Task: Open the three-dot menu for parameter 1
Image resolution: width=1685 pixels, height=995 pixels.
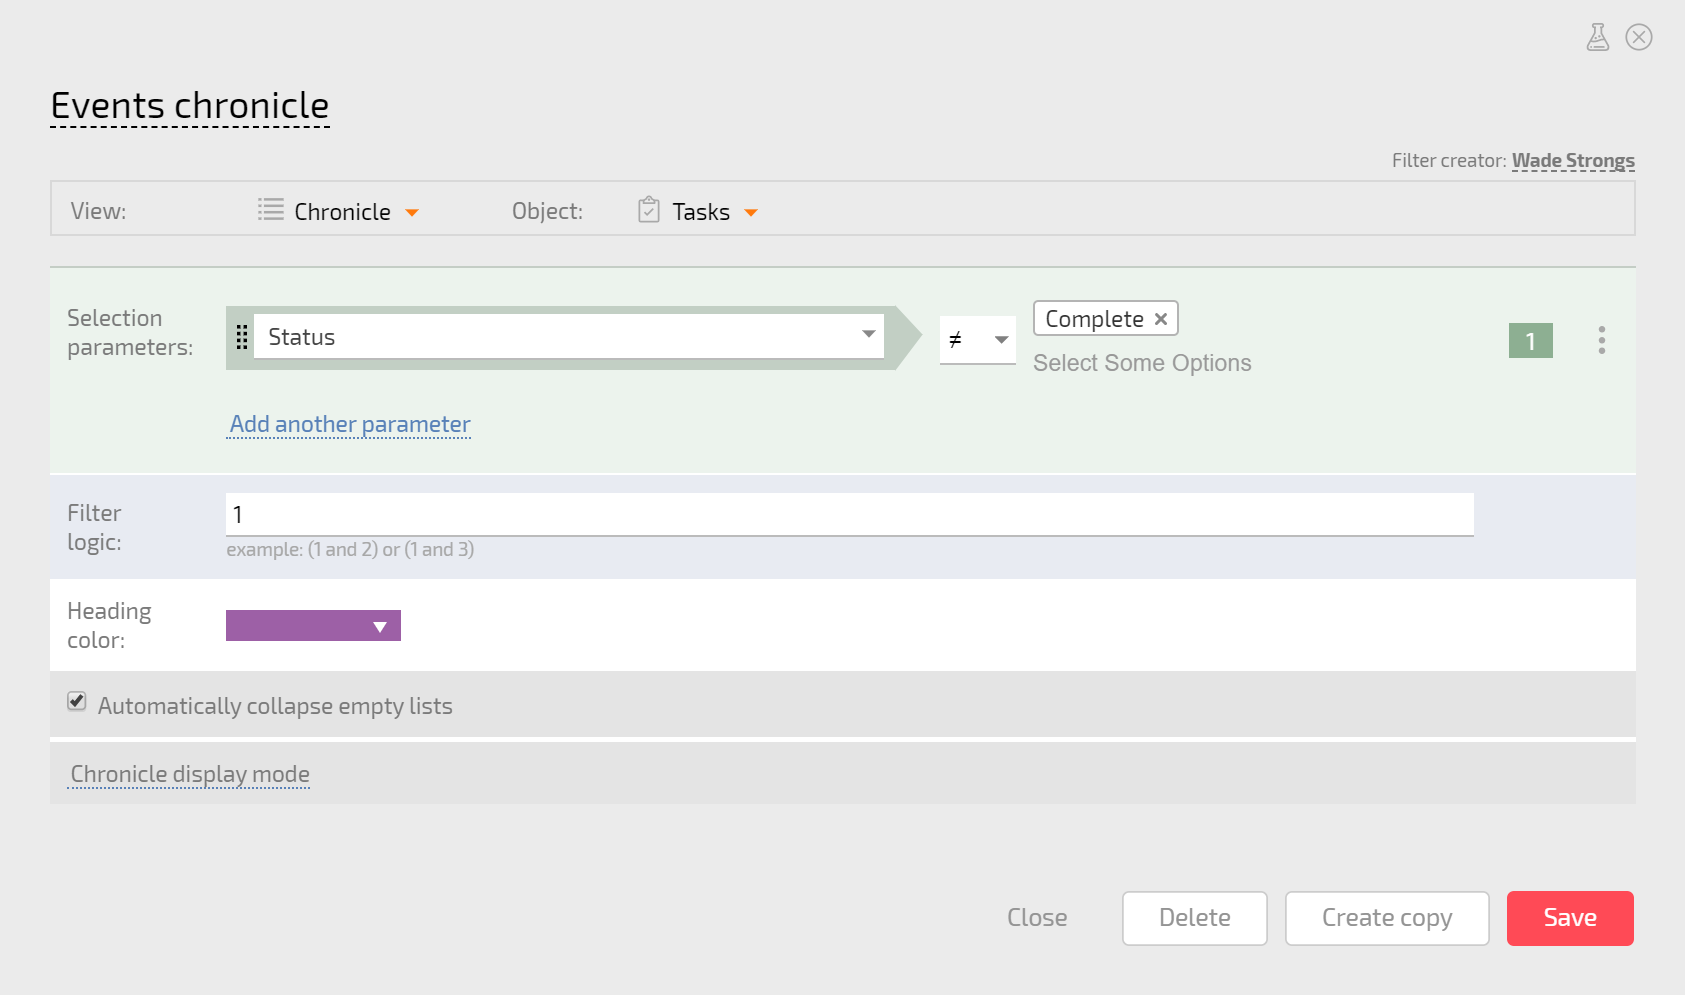Action: click(1602, 340)
